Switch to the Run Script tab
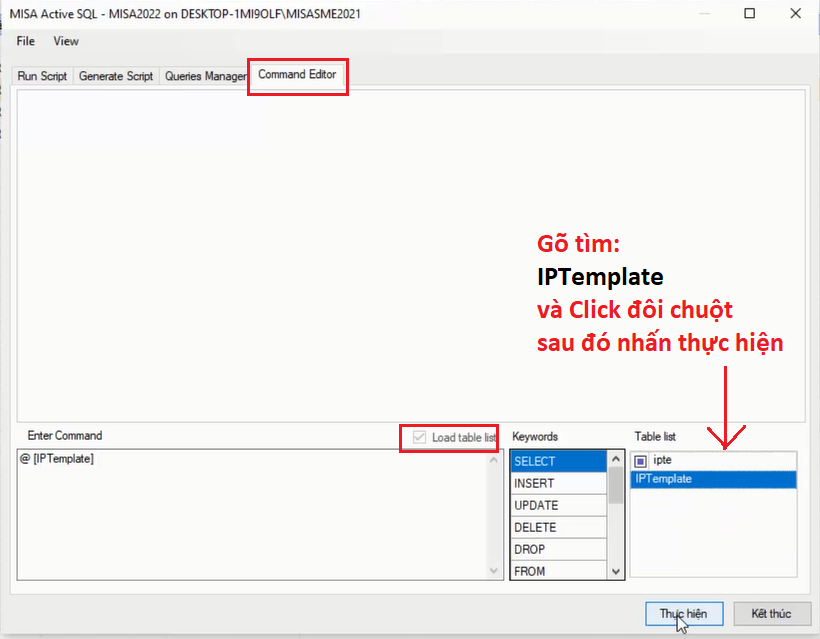This screenshot has height=639, width=820. point(42,76)
